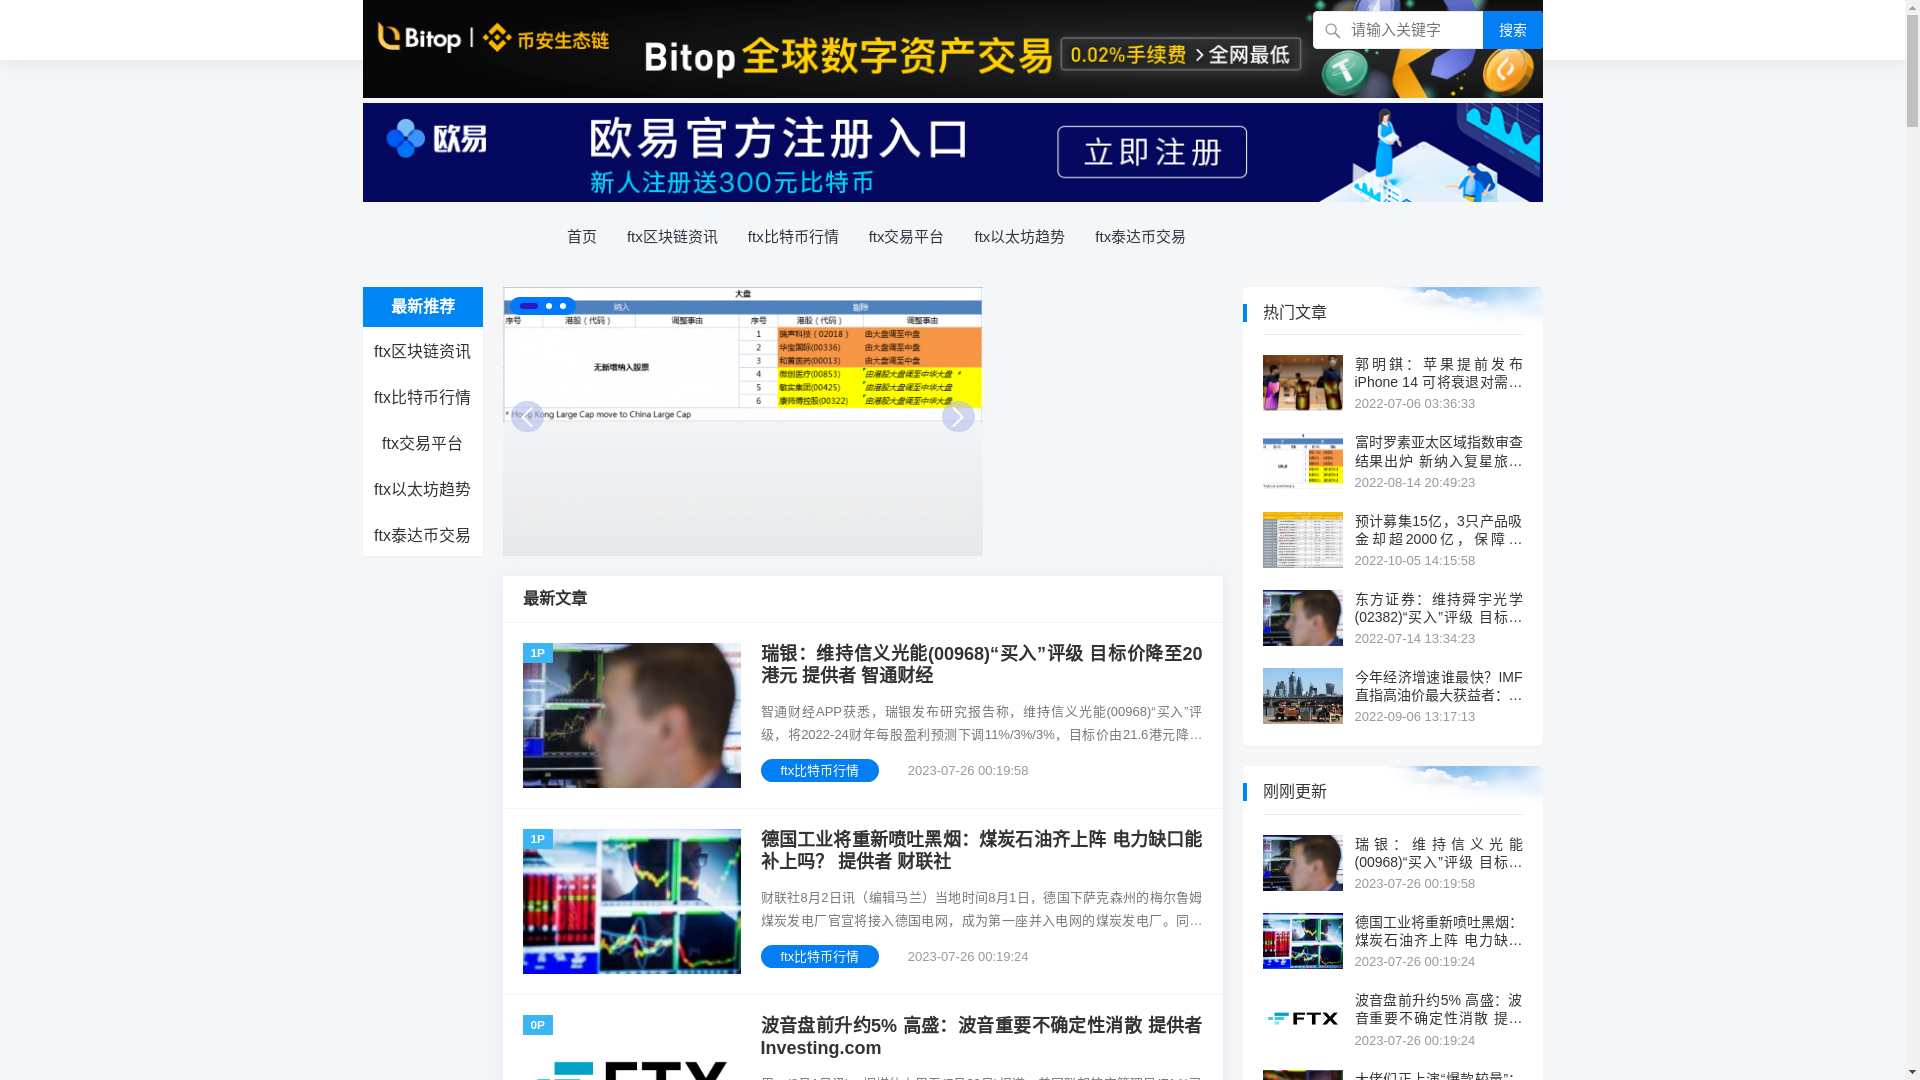Open hot article thumbnail for 今年经济增速
The image size is (1920, 1080).
(1303, 696)
